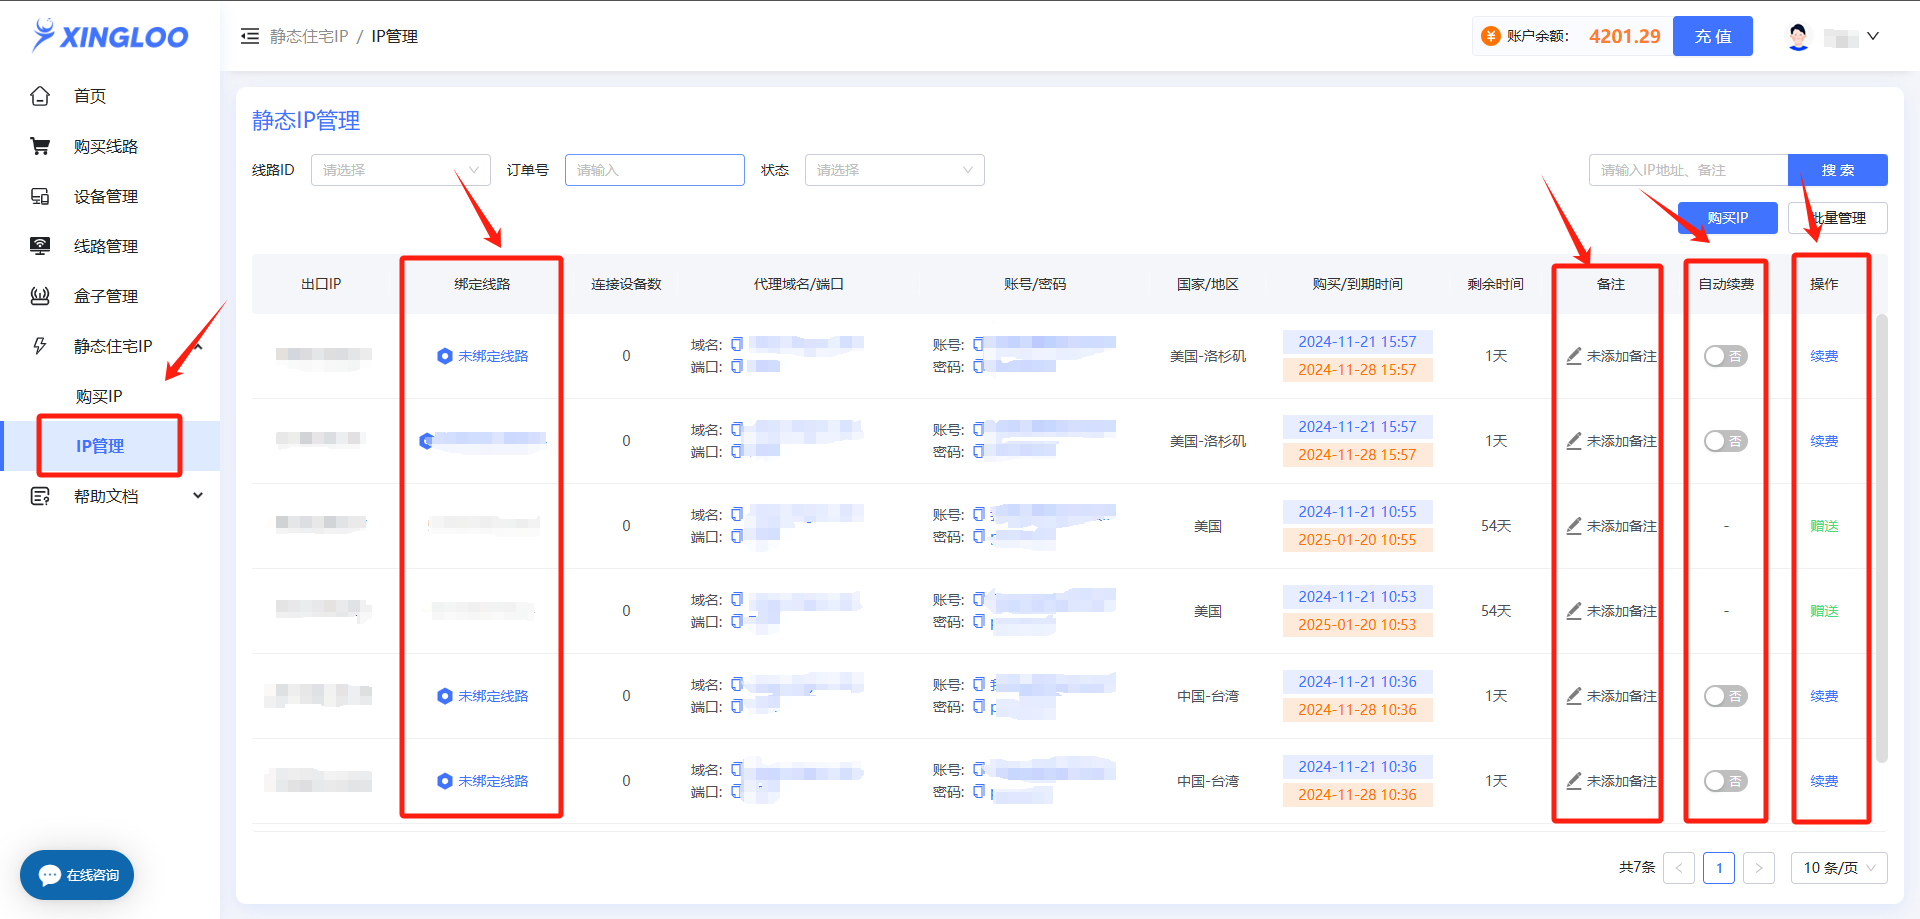The image size is (1920, 919).
Task: Click the 4201.29 balance amount
Action: coord(1624,36)
